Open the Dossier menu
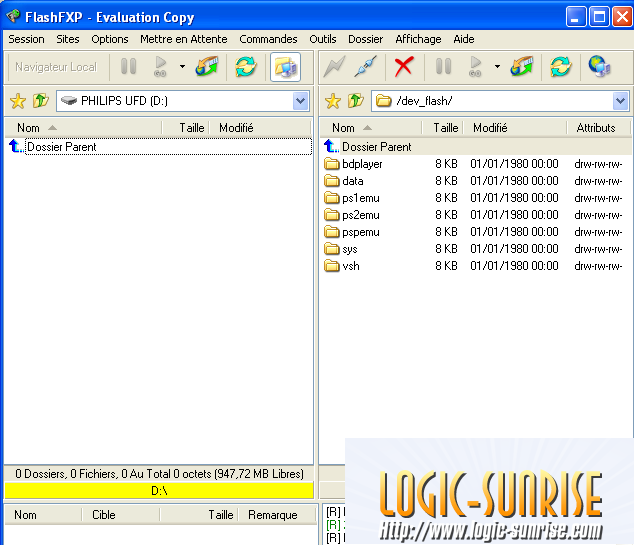This screenshot has height=546, width=634. pos(366,39)
